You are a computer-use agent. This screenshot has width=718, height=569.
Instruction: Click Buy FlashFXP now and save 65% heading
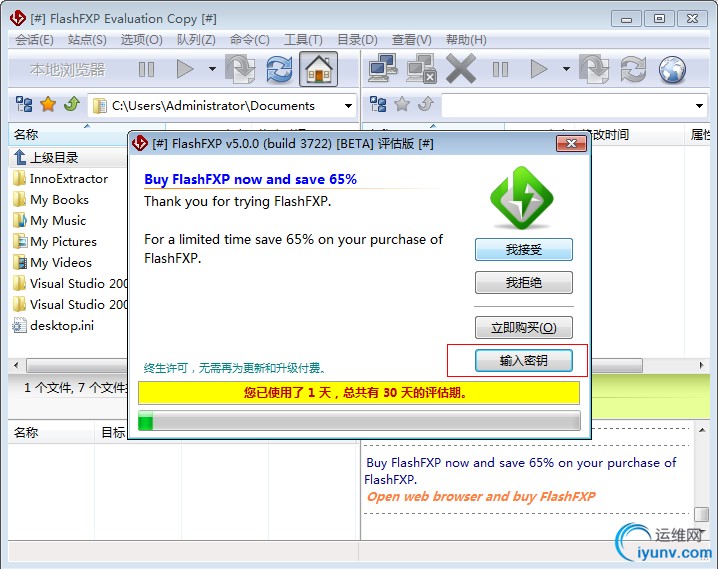pyautogui.click(x=250, y=179)
